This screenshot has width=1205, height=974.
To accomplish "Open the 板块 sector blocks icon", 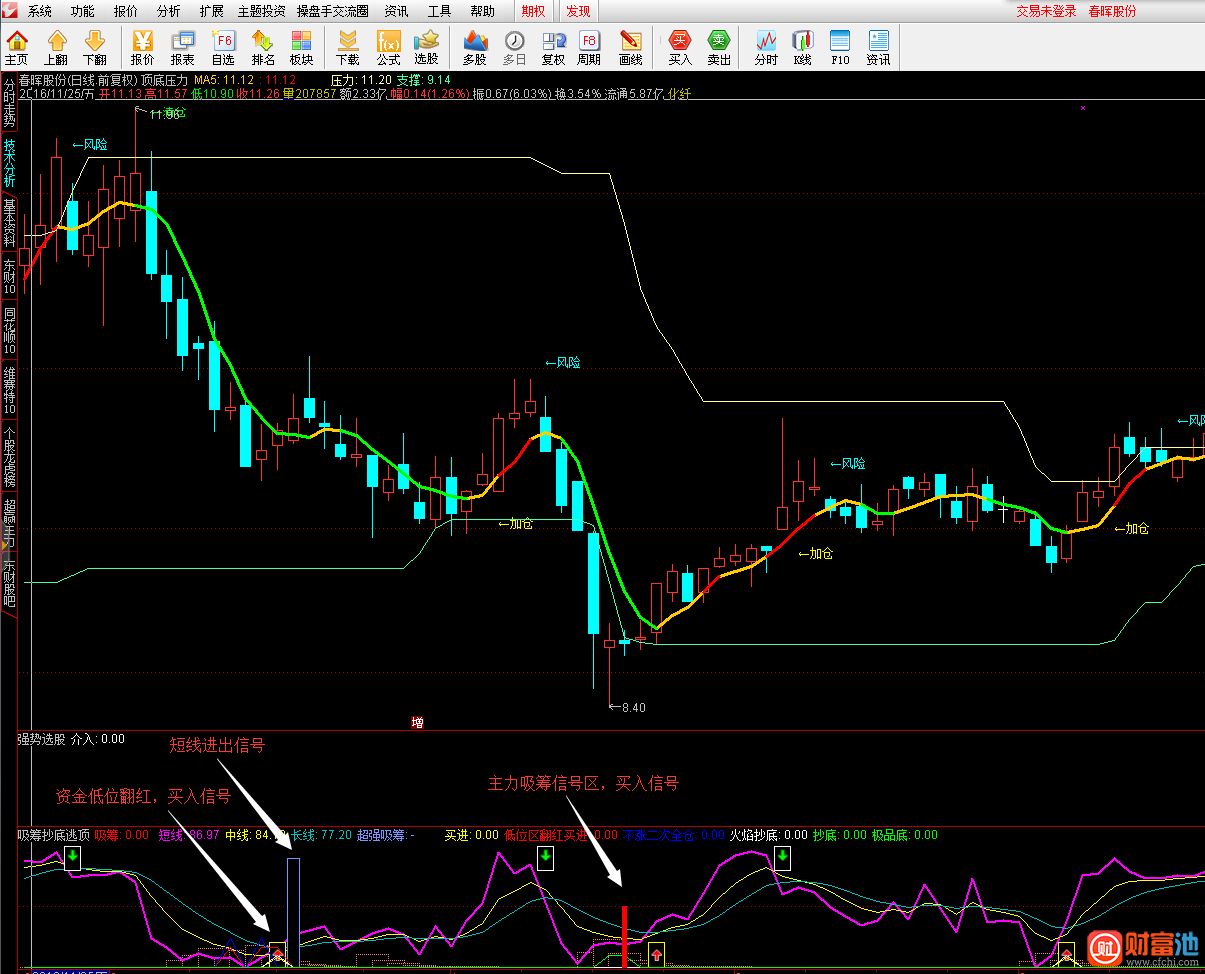I will point(302,47).
